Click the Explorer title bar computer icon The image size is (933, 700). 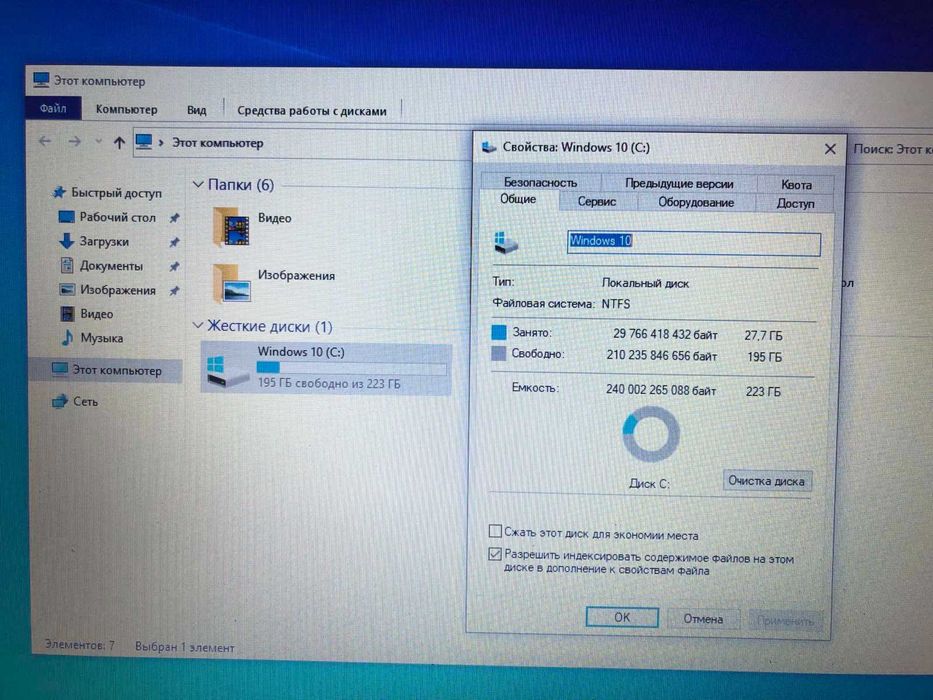40,80
